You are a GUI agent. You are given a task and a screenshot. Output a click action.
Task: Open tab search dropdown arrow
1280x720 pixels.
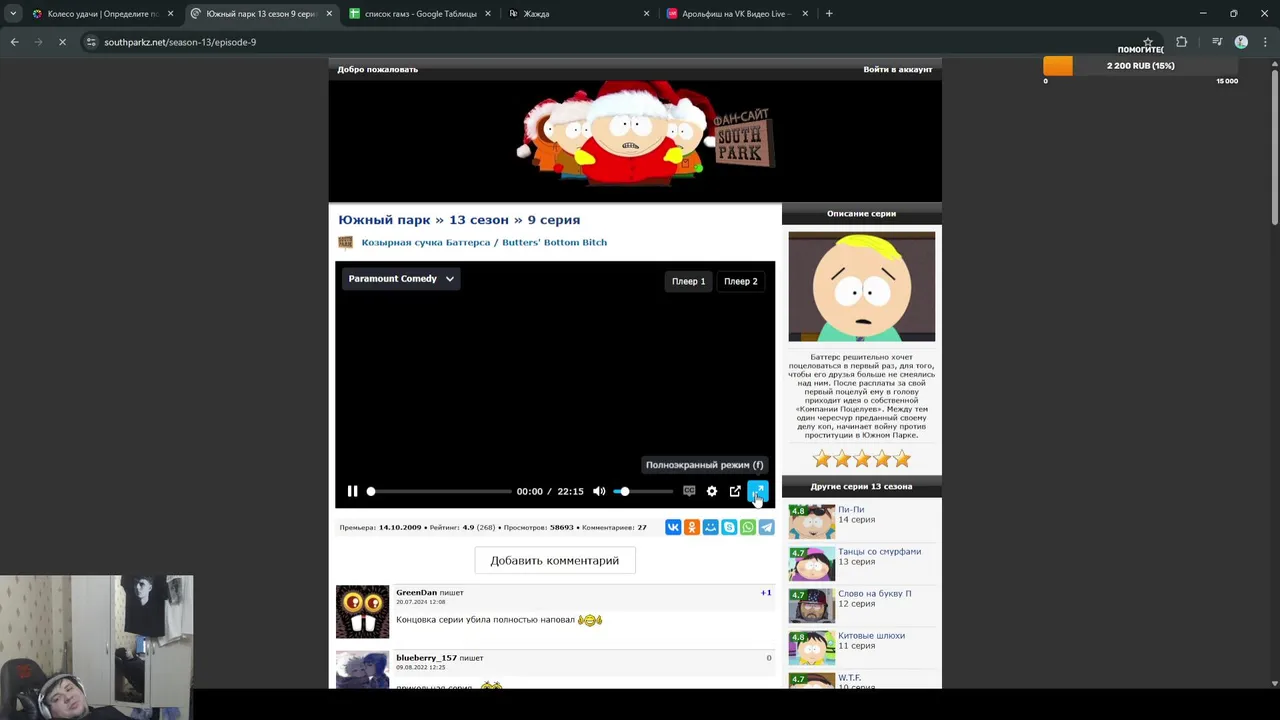[x=13, y=14]
